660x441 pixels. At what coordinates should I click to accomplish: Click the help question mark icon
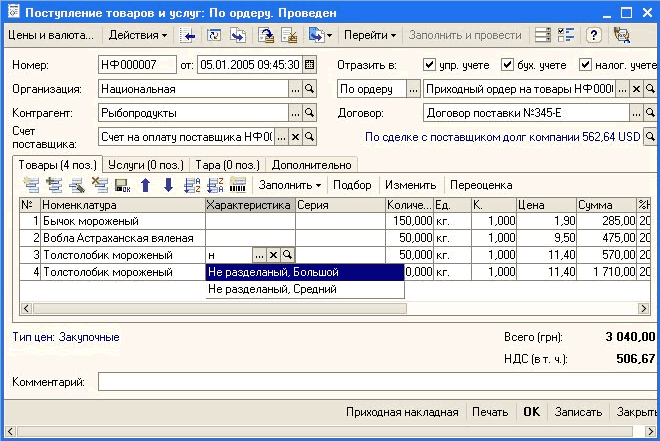click(594, 35)
